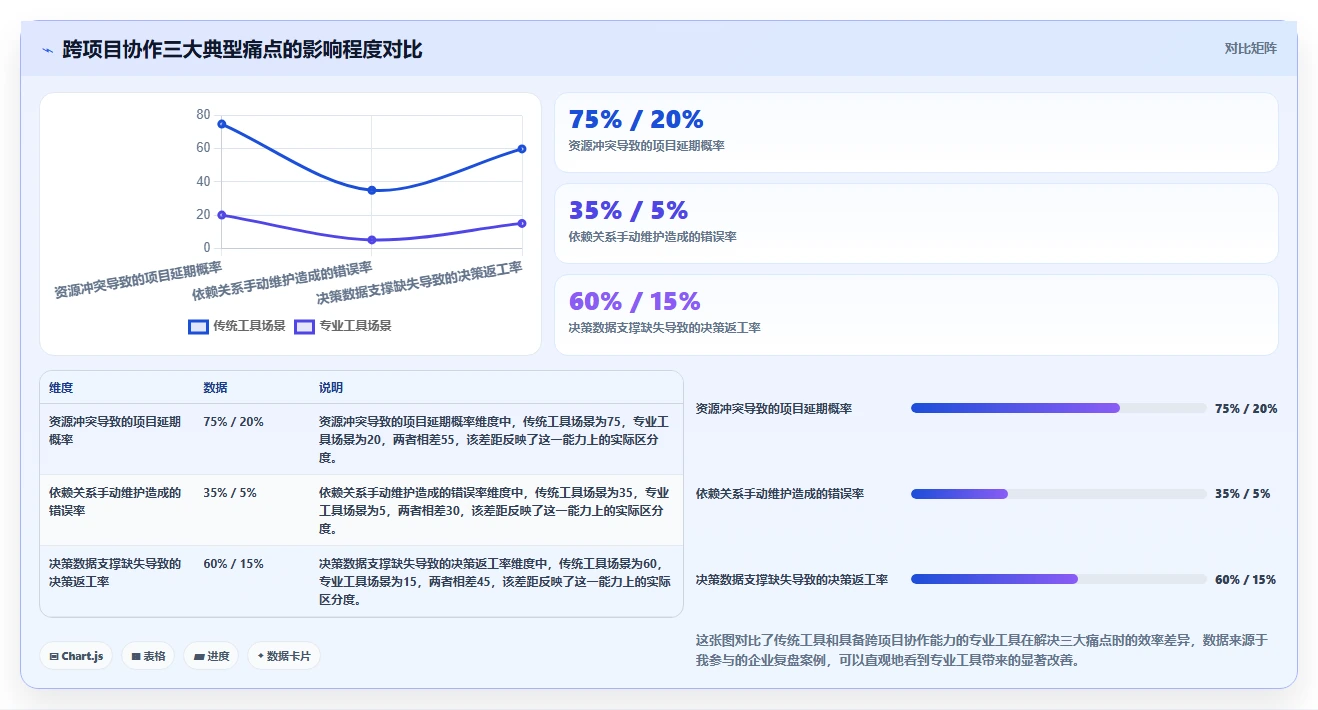Click the professional-tool data point at 5

coord(372,240)
